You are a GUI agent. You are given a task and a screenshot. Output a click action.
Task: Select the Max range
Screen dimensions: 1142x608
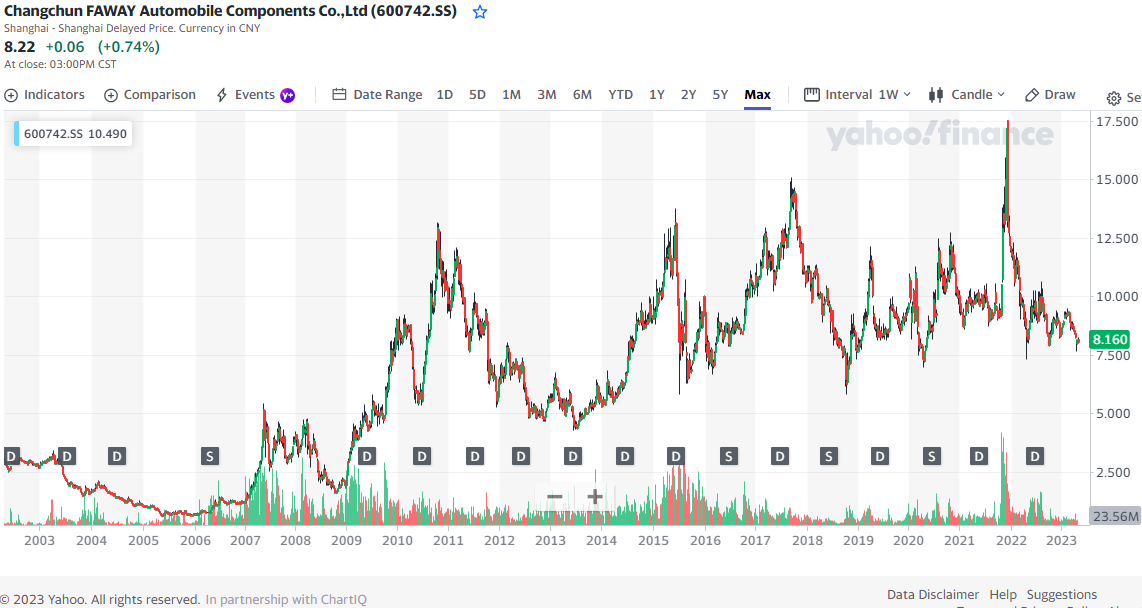(757, 95)
